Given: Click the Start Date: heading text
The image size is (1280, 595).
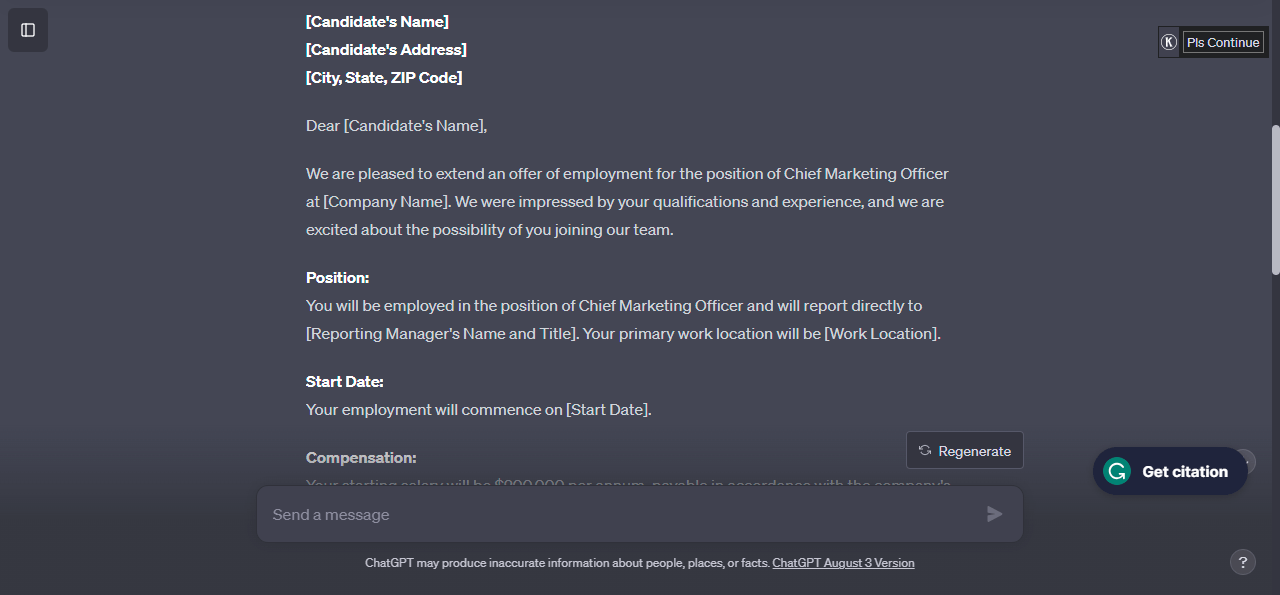Looking at the screenshot, I should [x=345, y=382].
